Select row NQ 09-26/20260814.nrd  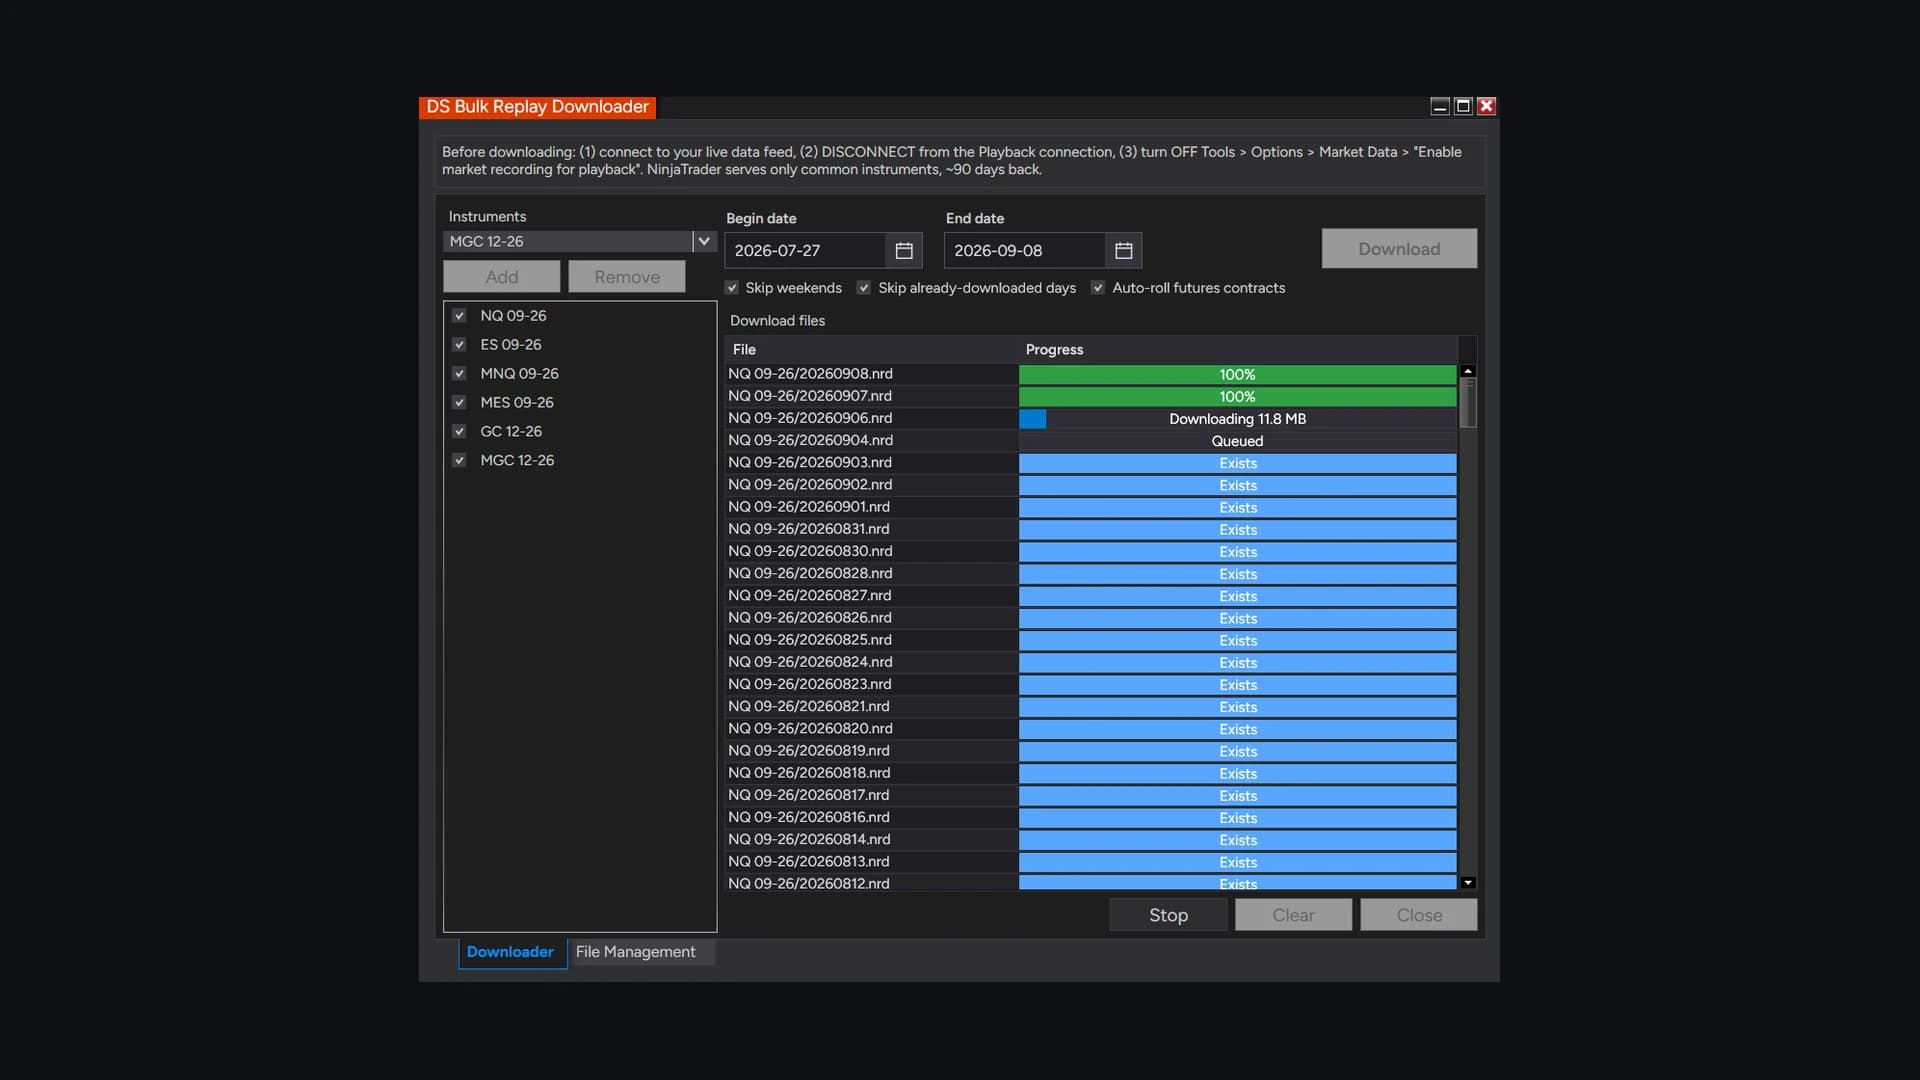click(x=1091, y=839)
